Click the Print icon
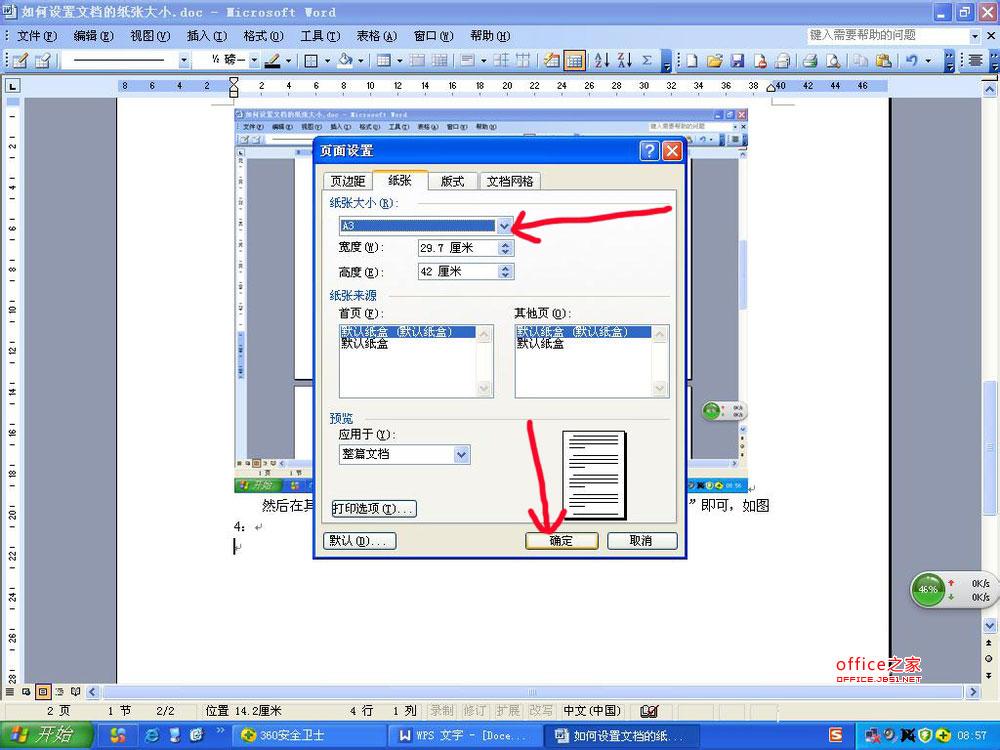 (x=810, y=61)
